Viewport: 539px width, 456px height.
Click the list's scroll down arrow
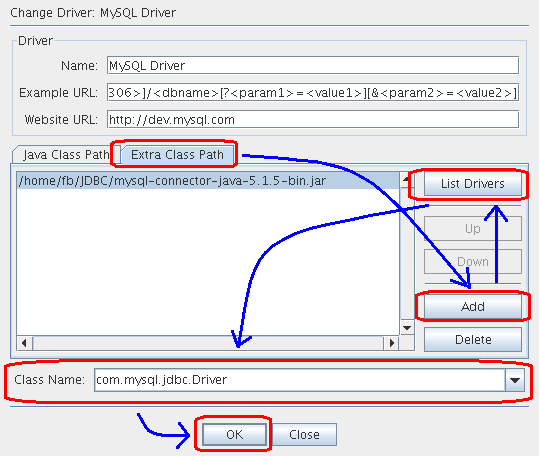407,328
